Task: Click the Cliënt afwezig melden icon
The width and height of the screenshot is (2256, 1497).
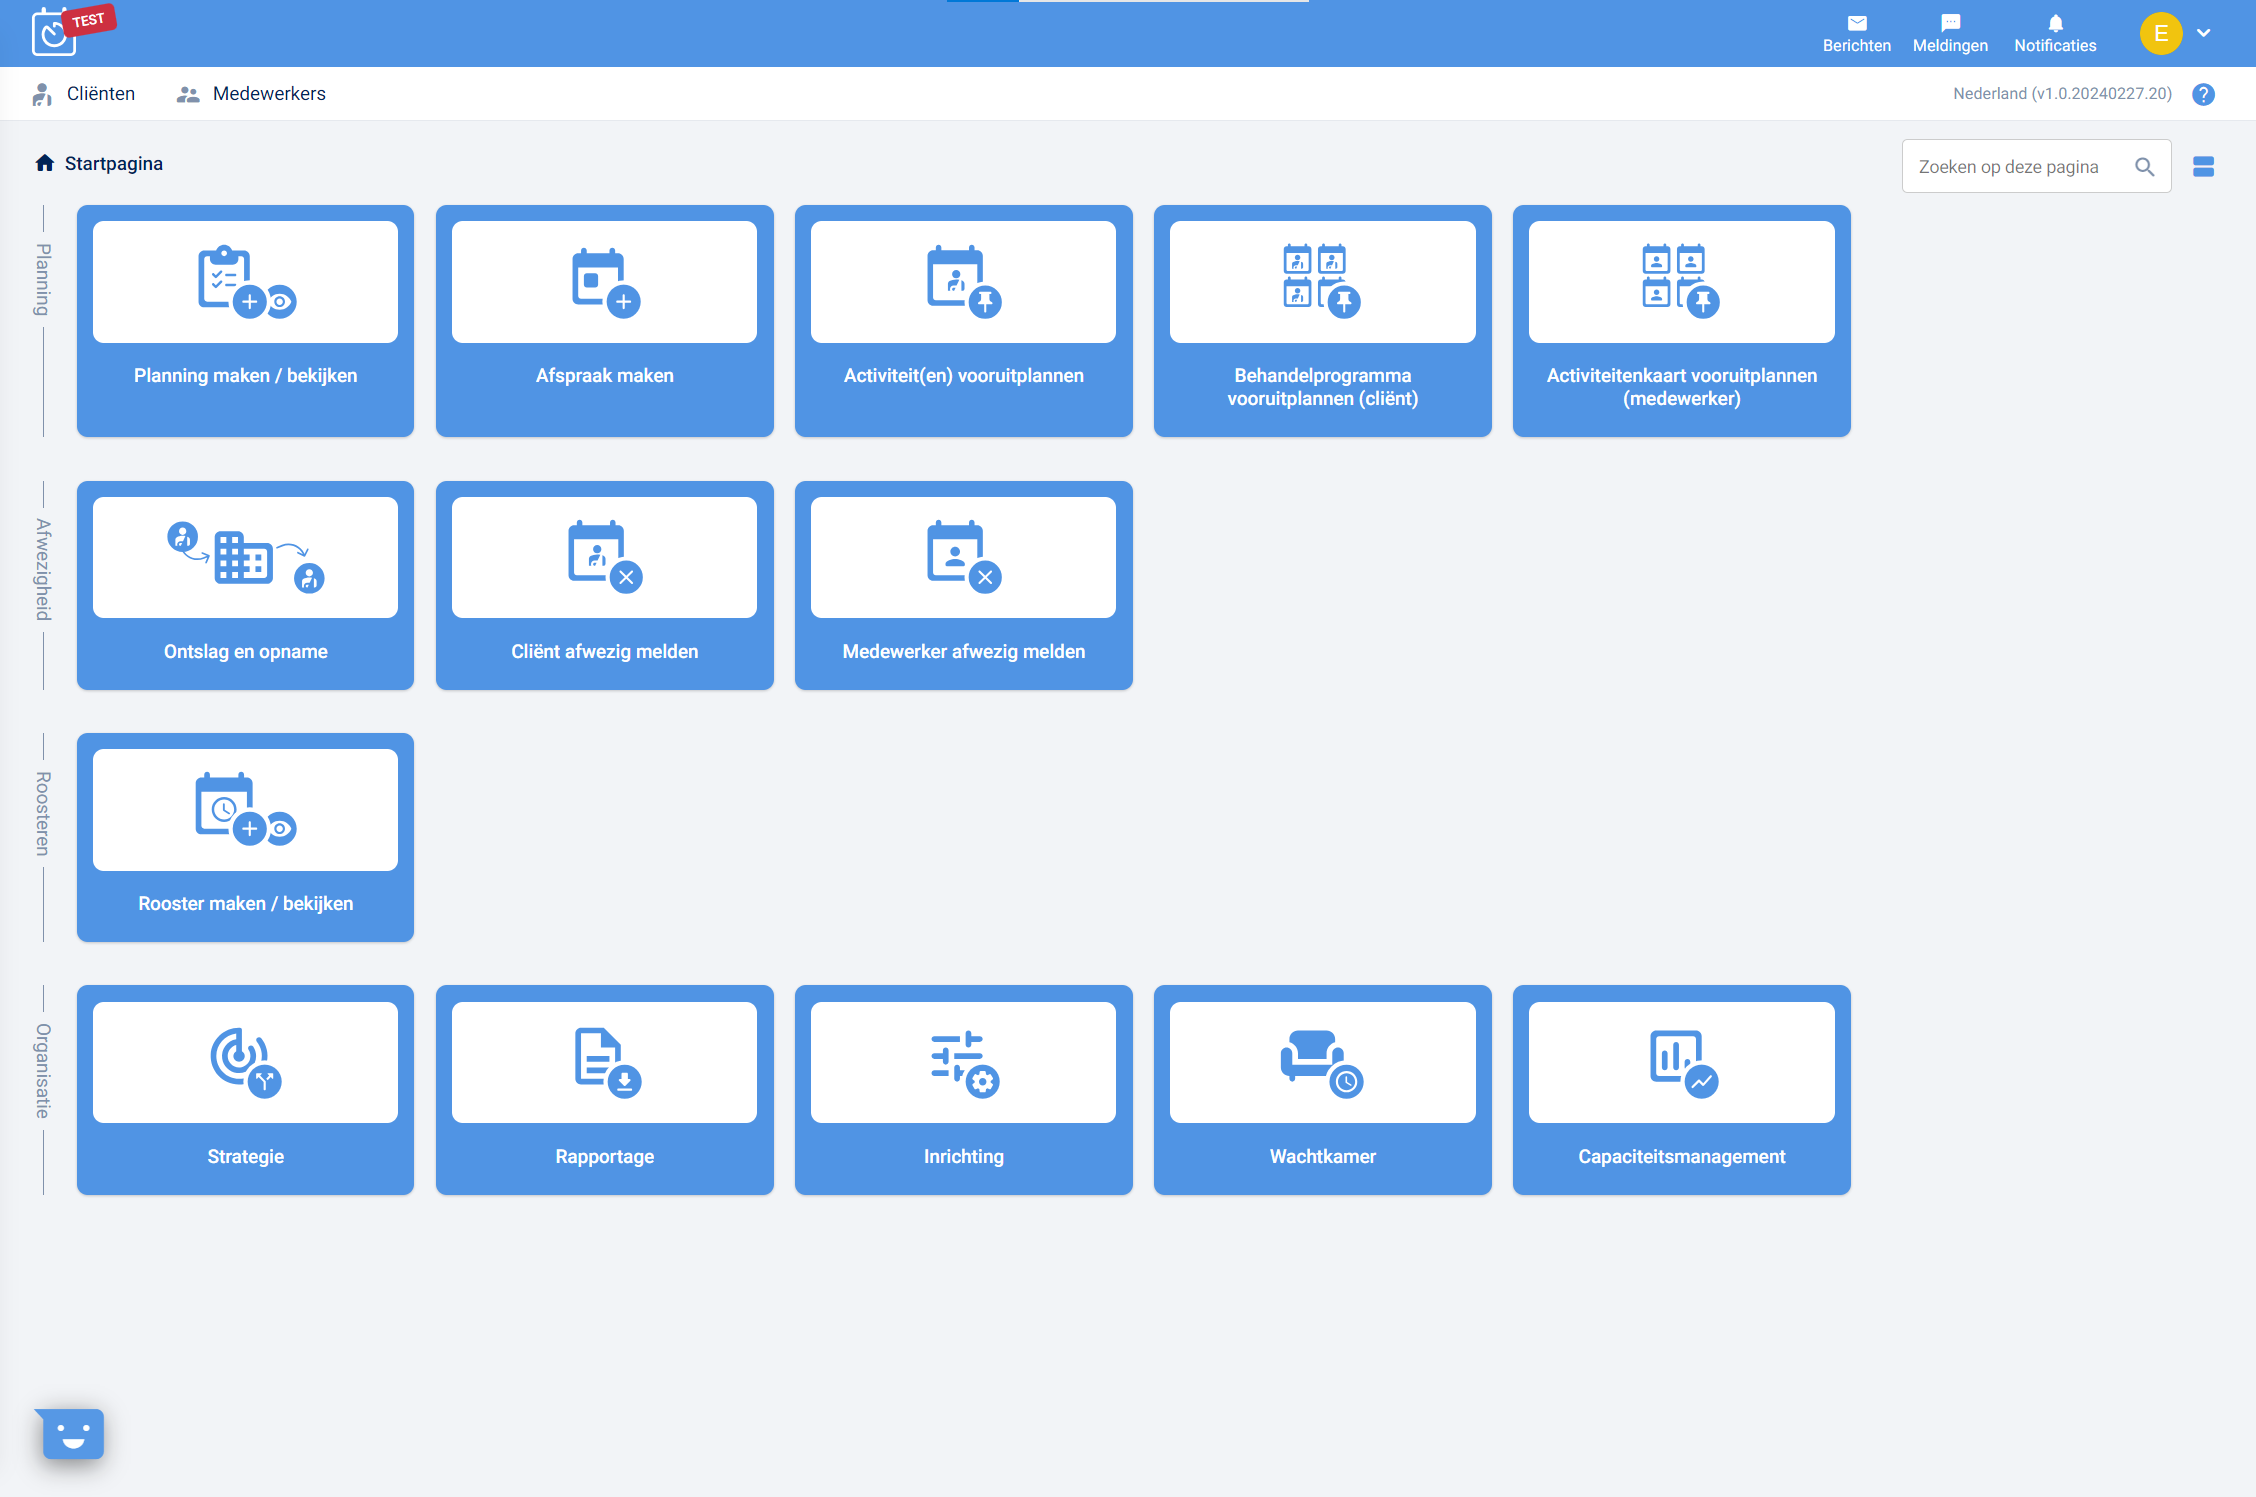Action: (605, 558)
